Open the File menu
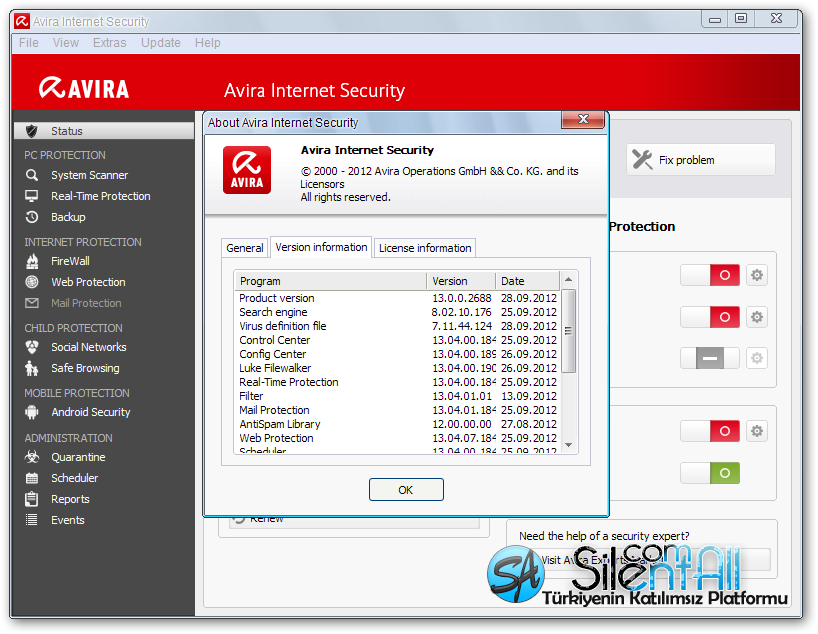 point(29,43)
